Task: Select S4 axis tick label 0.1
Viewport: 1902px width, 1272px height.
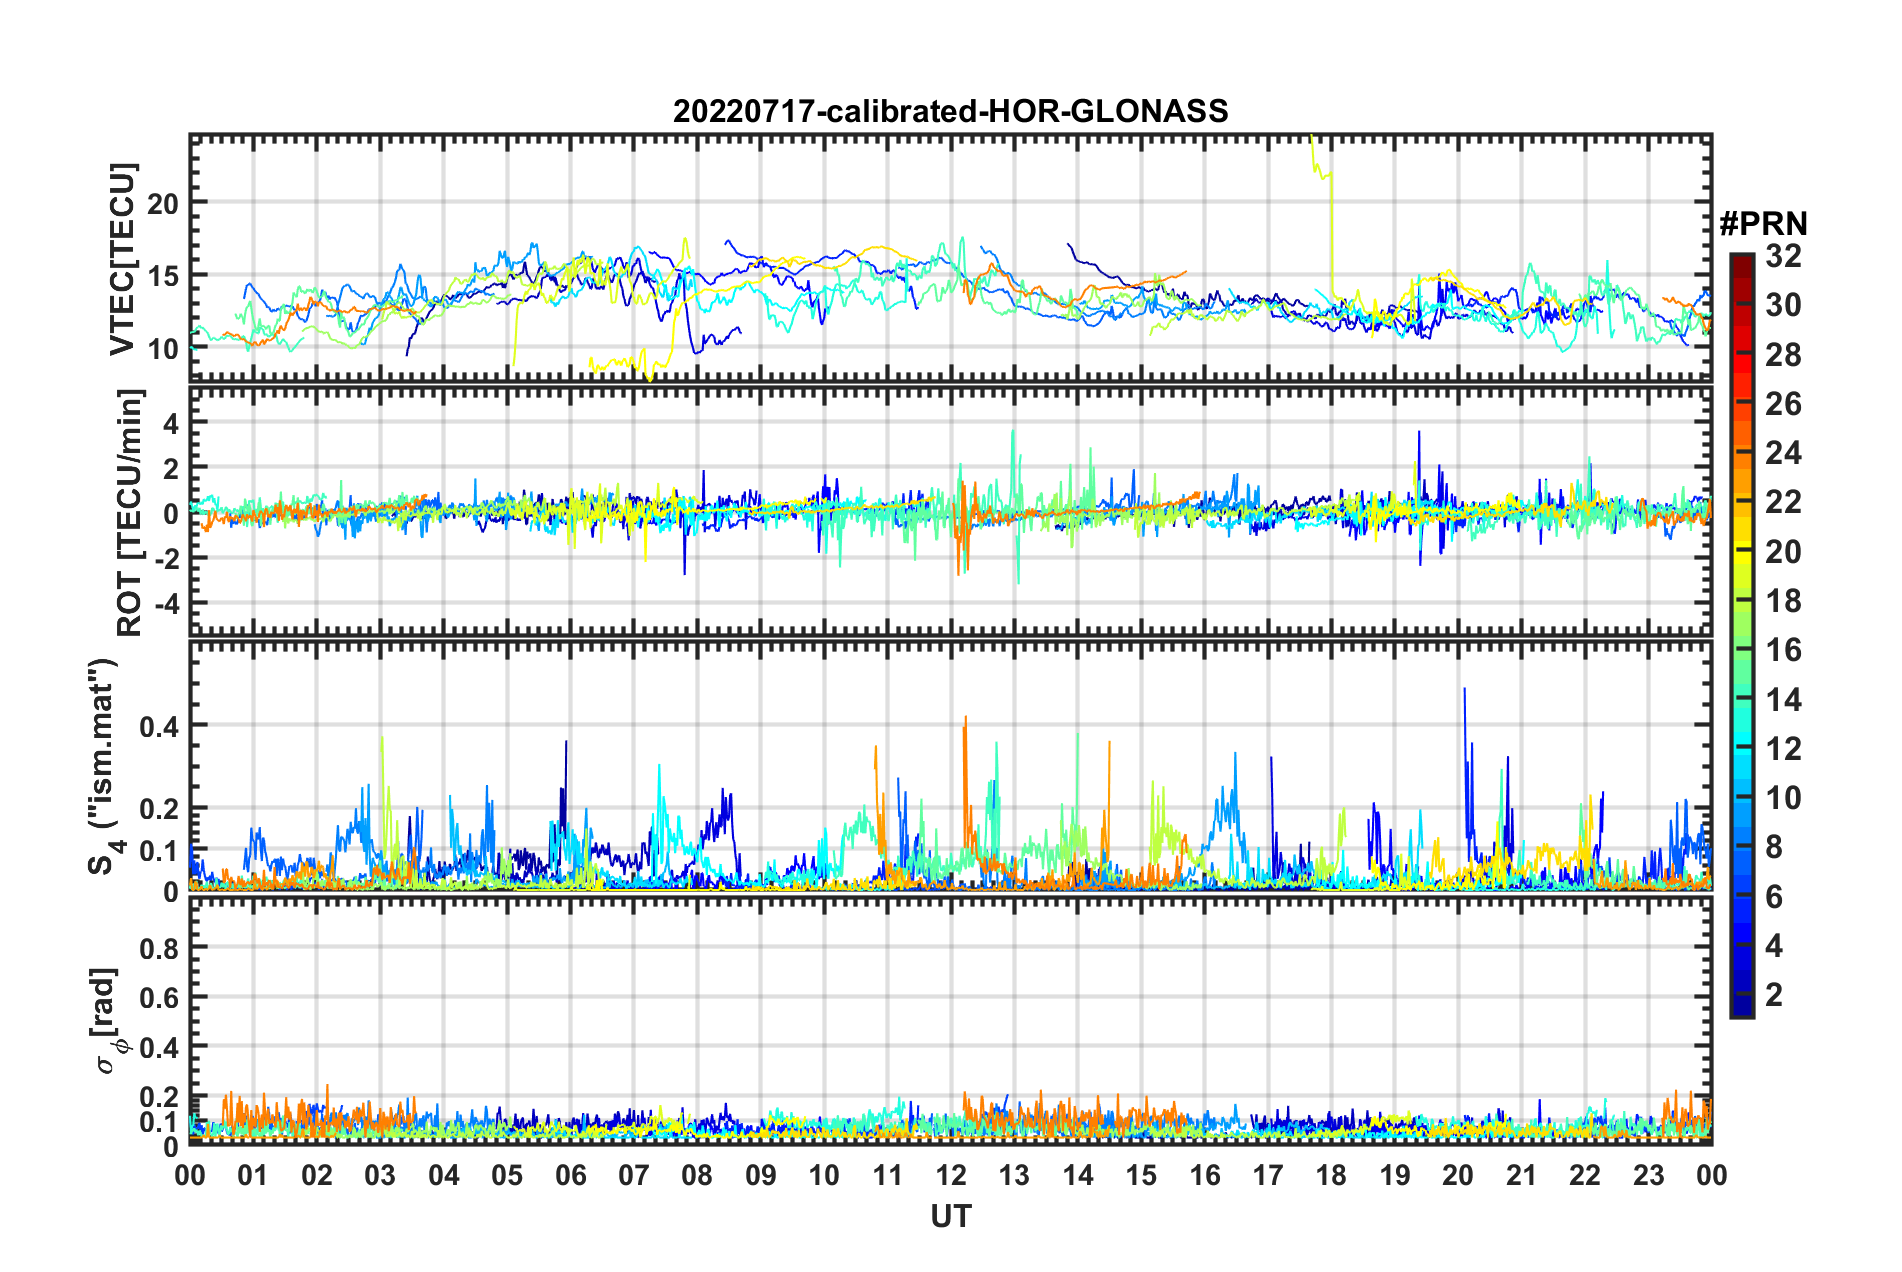Action: tap(160, 851)
